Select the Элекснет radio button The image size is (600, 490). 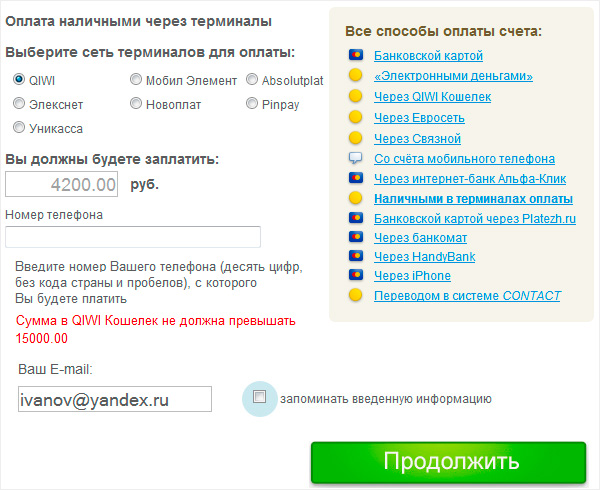[x=19, y=103]
